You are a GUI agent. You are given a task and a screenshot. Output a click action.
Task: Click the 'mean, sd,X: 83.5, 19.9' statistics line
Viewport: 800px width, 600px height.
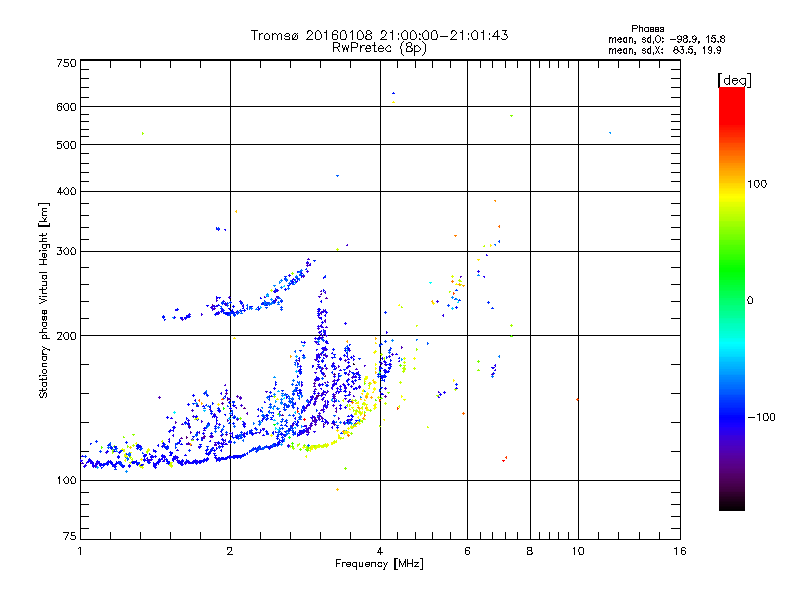tap(664, 50)
